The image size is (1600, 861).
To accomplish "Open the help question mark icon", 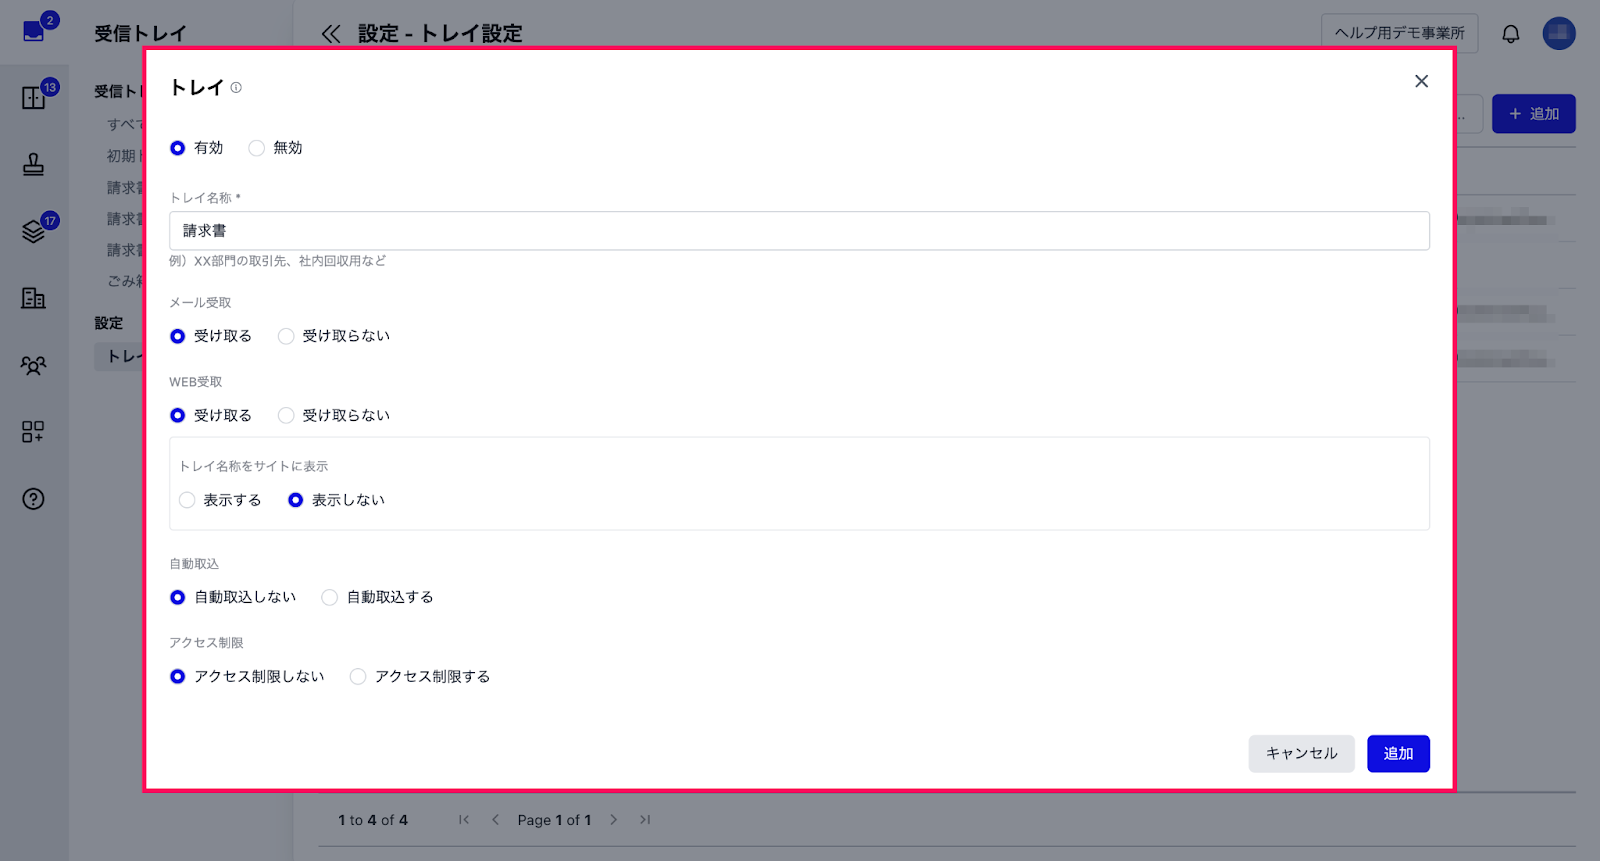I will [x=34, y=498].
